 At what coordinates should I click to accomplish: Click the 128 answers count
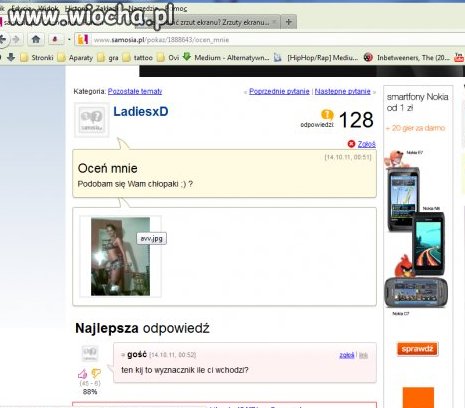point(356,120)
